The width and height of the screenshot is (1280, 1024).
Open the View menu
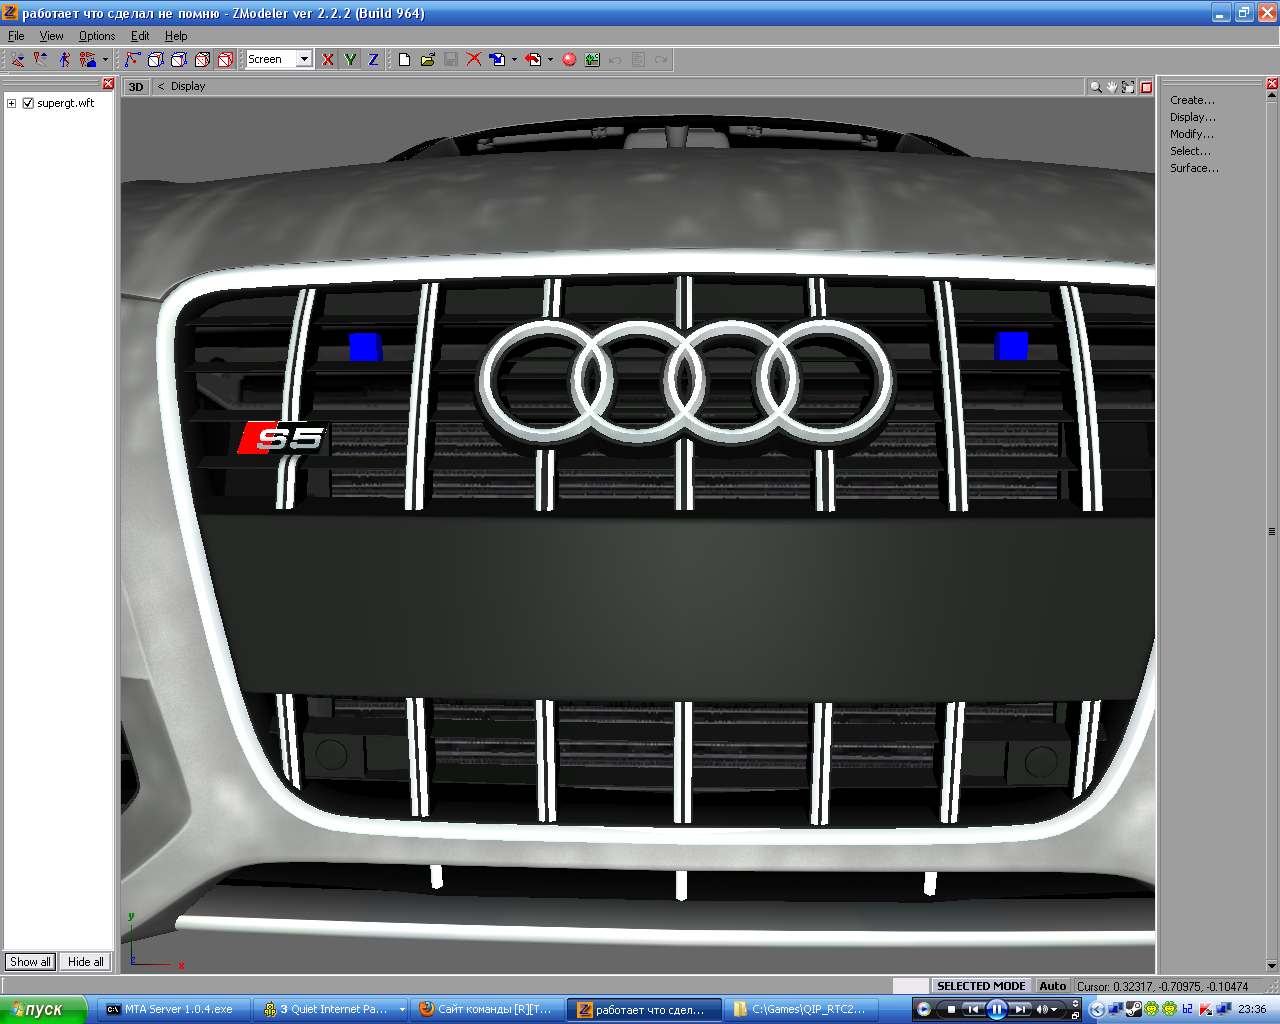point(51,36)
